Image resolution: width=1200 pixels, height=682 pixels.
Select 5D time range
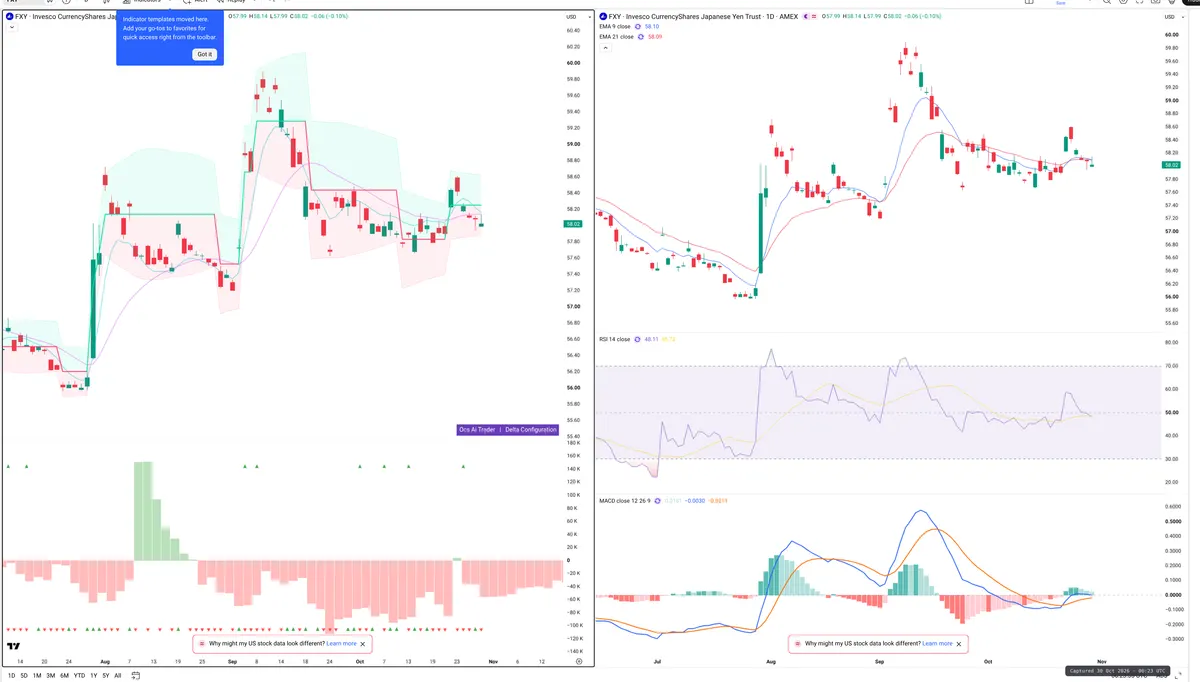tap(24, 676)
